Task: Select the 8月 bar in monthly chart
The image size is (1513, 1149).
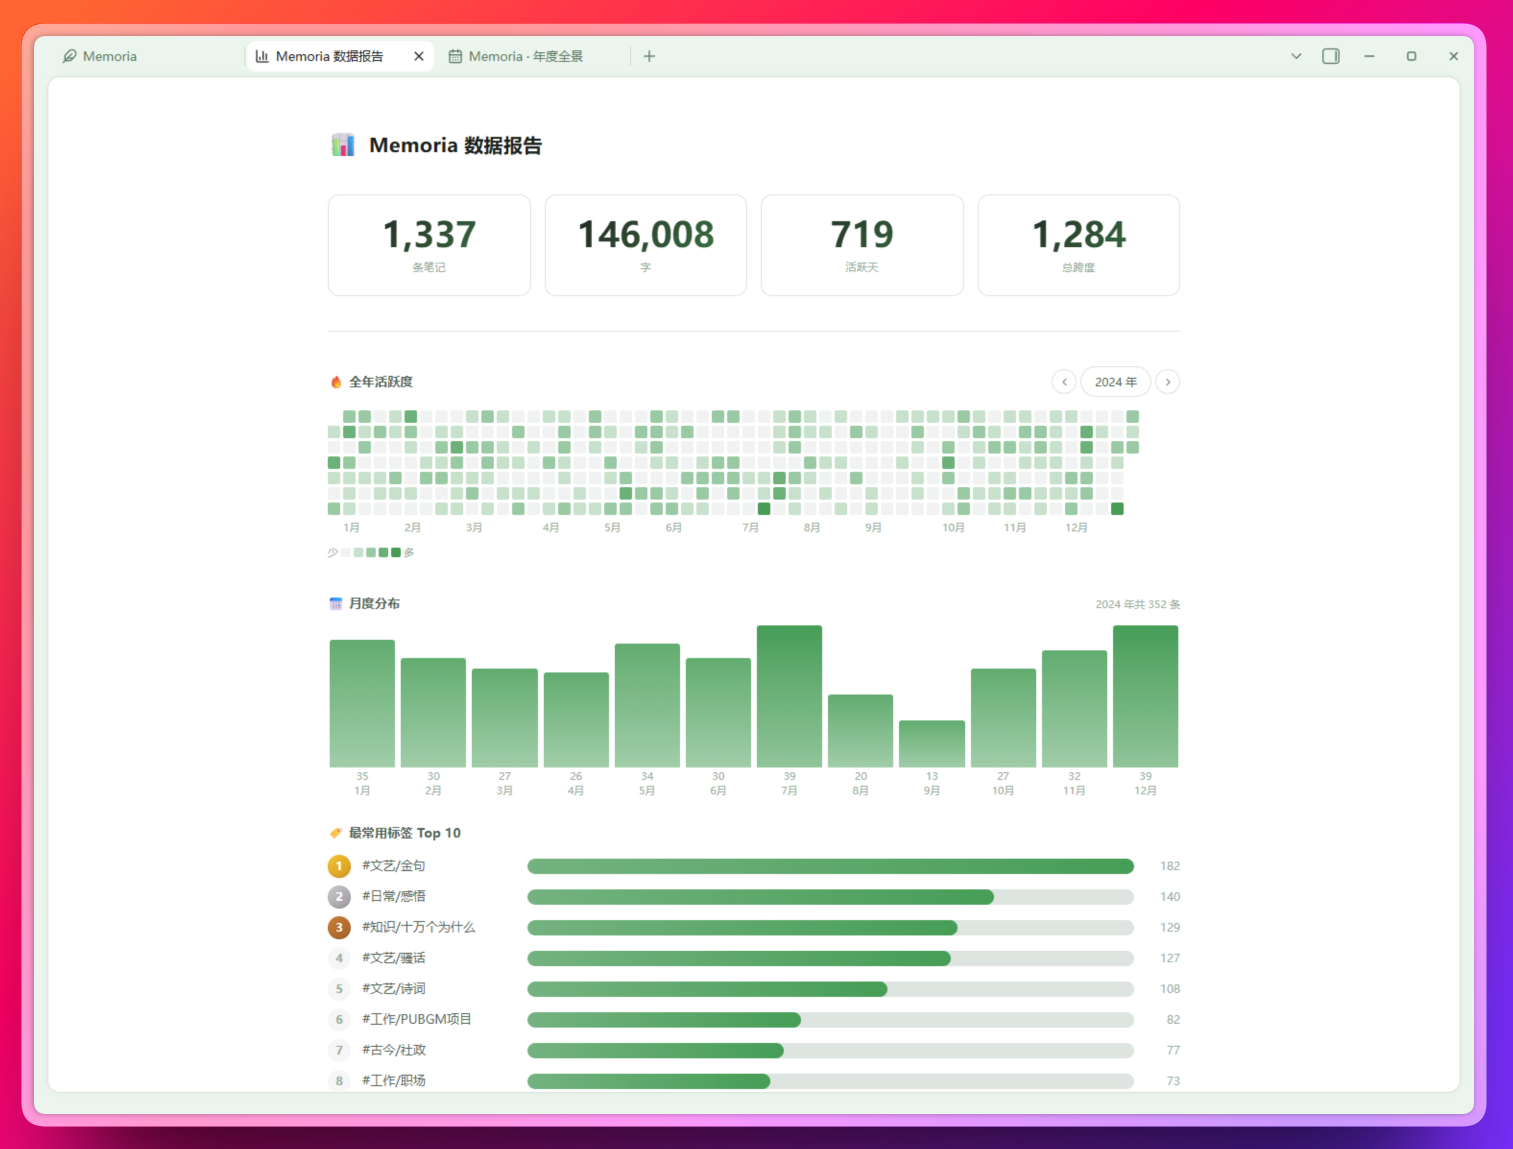Action: click(861, 731)
